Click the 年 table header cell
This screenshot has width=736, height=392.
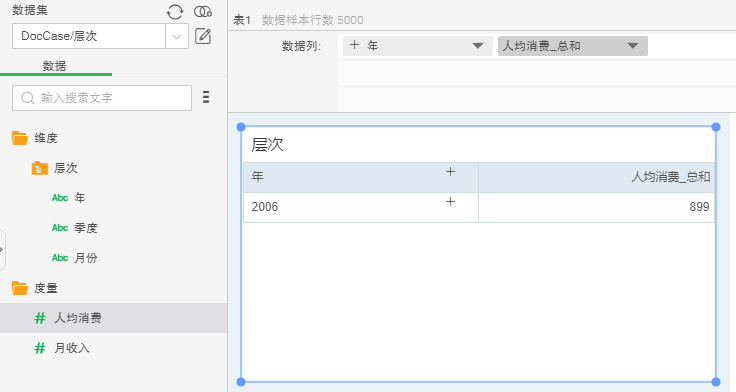[361, 177]
